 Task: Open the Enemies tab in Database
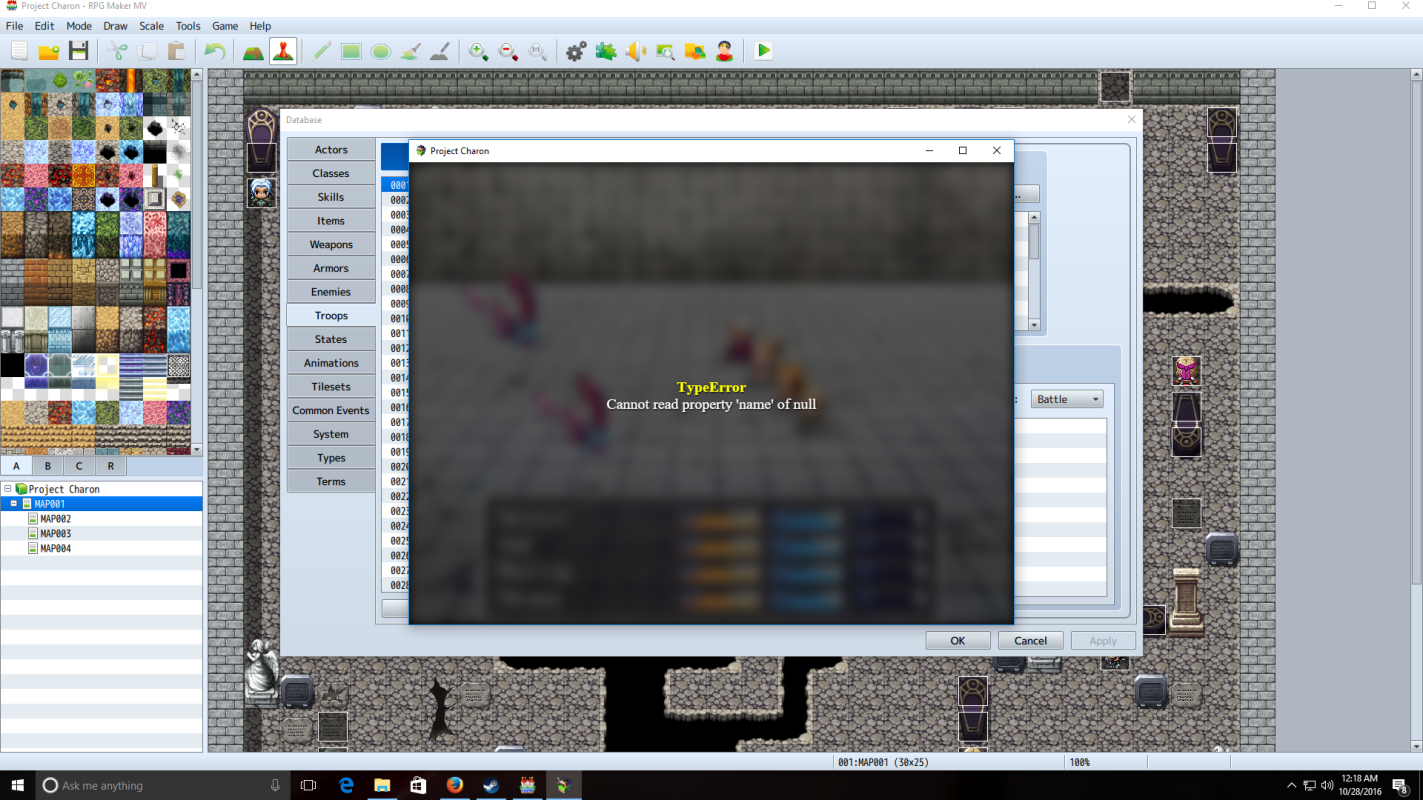331,292
